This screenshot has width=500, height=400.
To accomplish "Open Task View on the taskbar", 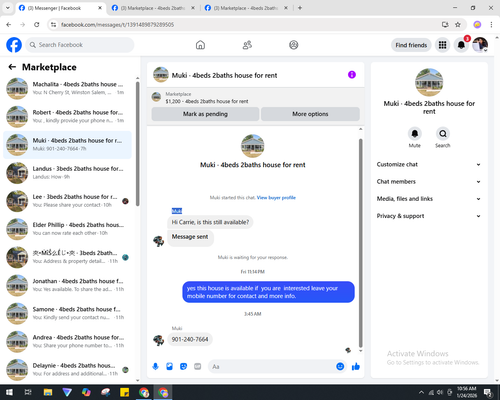I will pyautogui.click(x=28, y=392).
